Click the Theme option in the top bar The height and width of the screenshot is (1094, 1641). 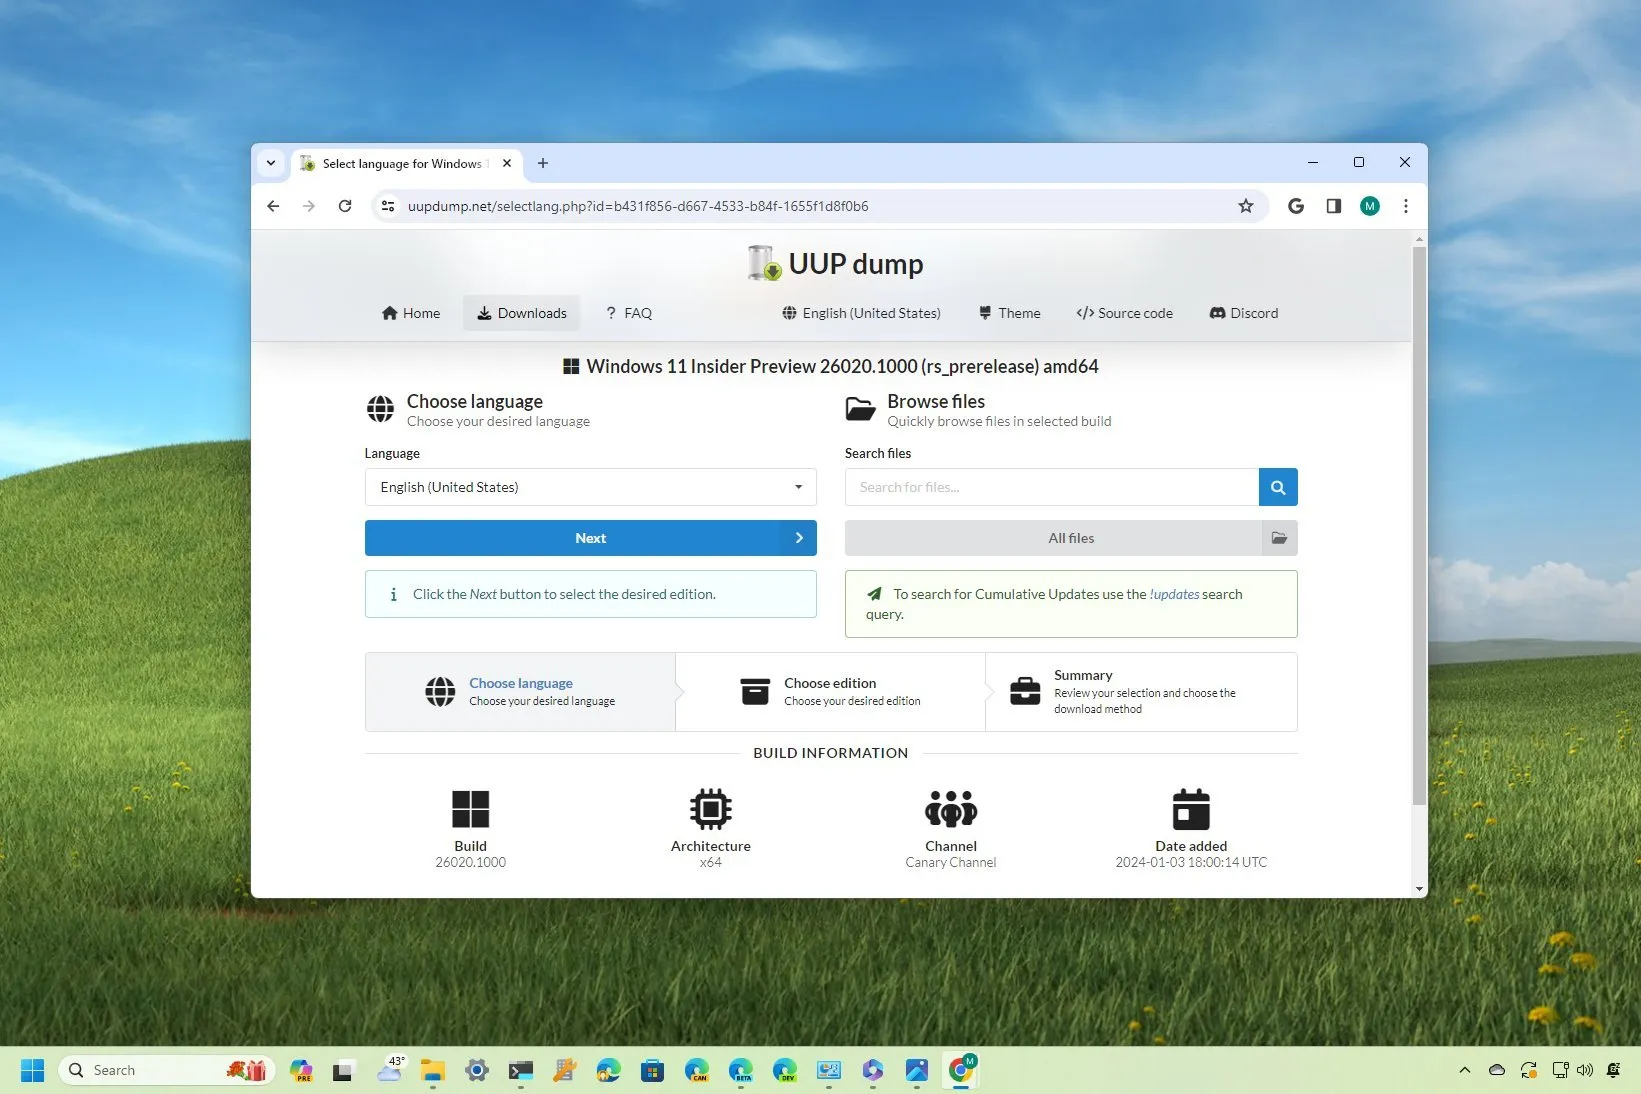[x=1009, y=313]
